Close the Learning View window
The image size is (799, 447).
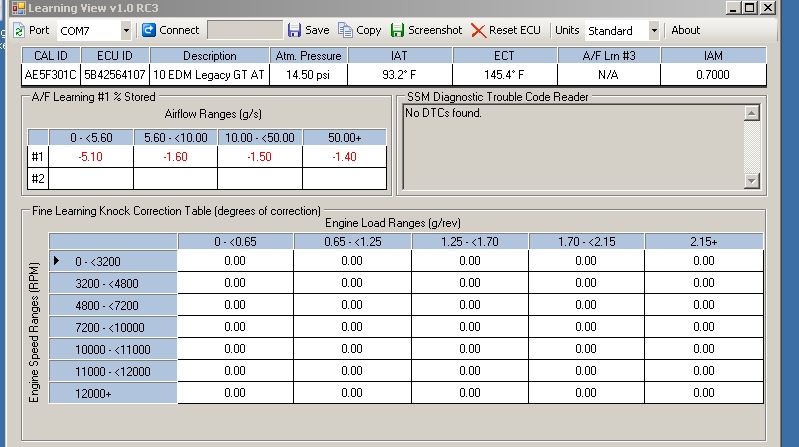[x=767, y=8]
